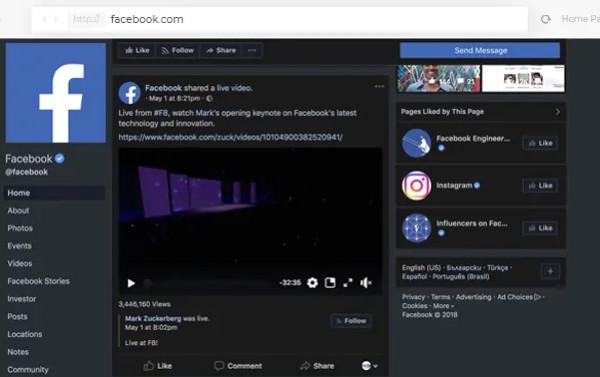600x377 pixels.
Task: Click the browser reload icon
Action: coord(546,19)
